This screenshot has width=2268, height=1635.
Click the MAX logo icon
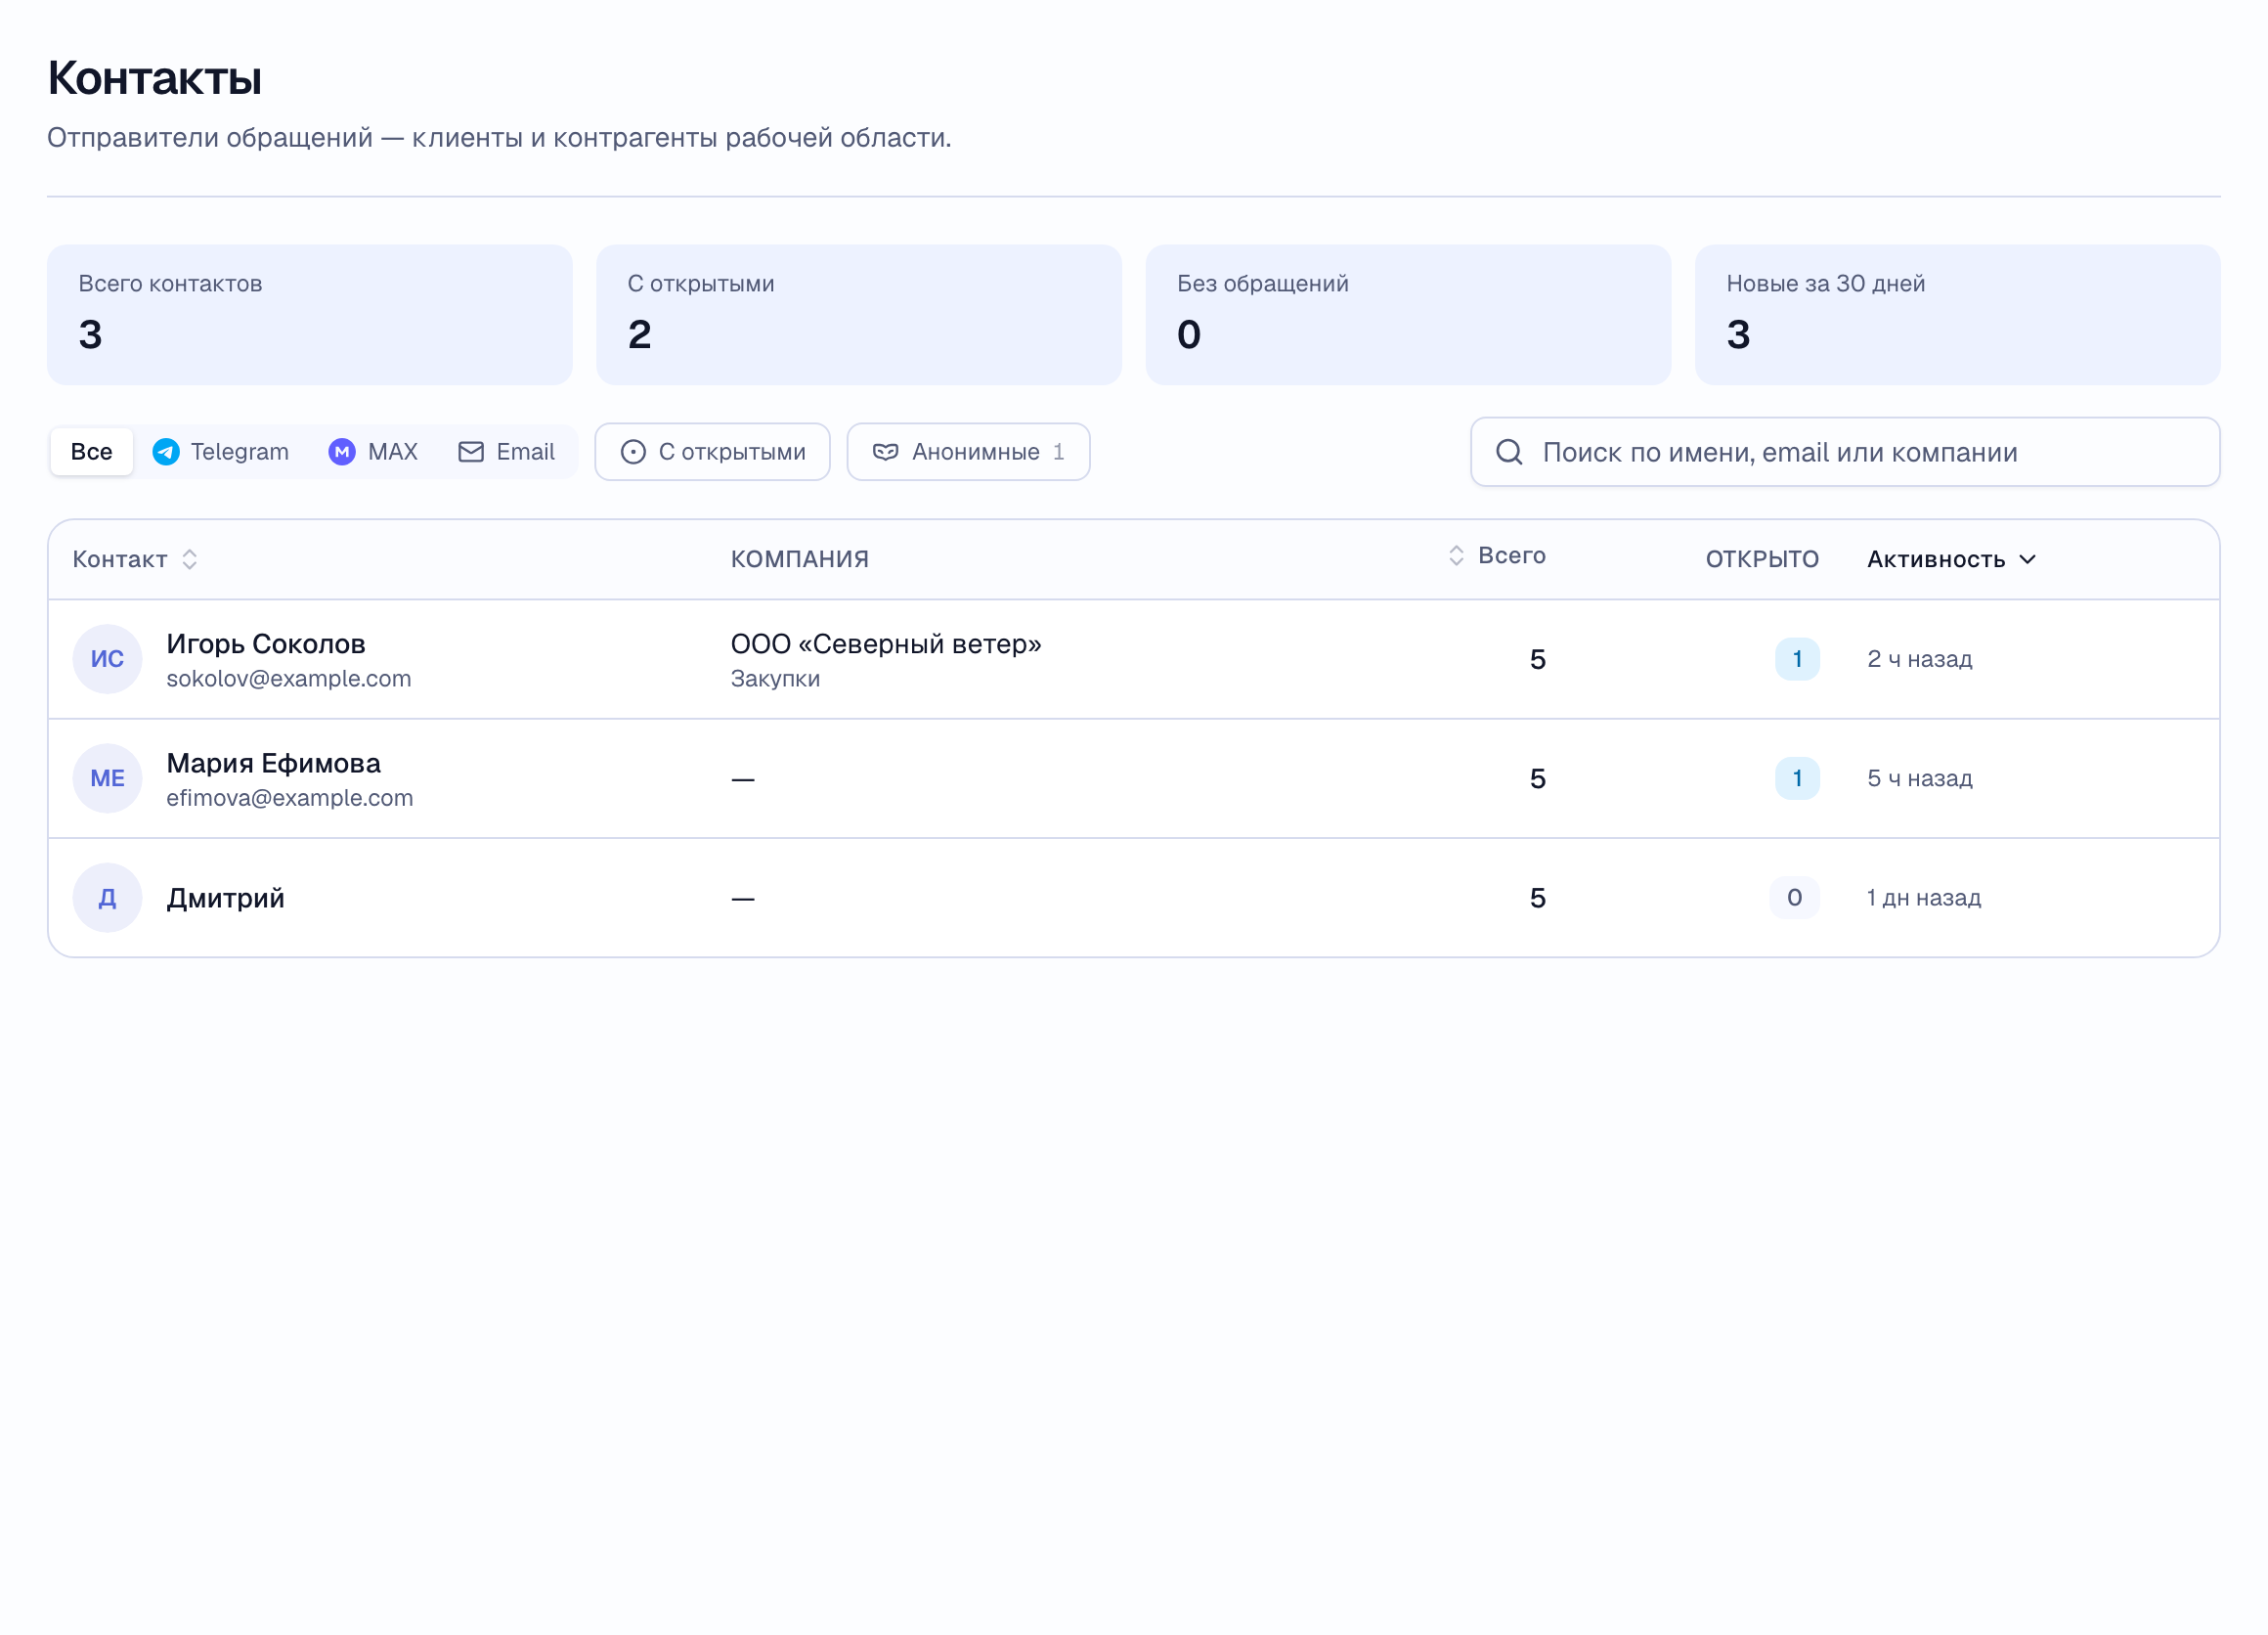[x=342, y=452]
